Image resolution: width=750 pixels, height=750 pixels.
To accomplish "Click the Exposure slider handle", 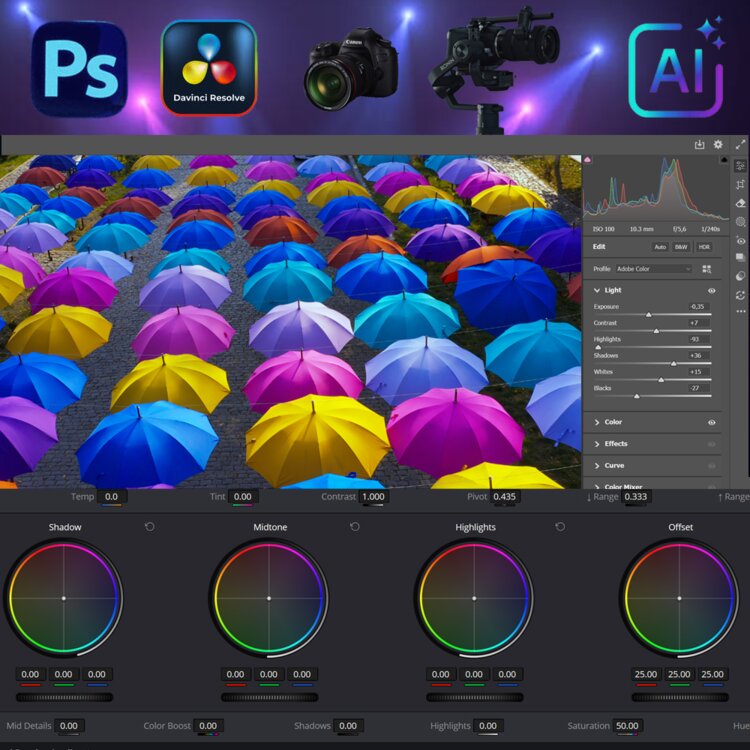I will 648,314.
